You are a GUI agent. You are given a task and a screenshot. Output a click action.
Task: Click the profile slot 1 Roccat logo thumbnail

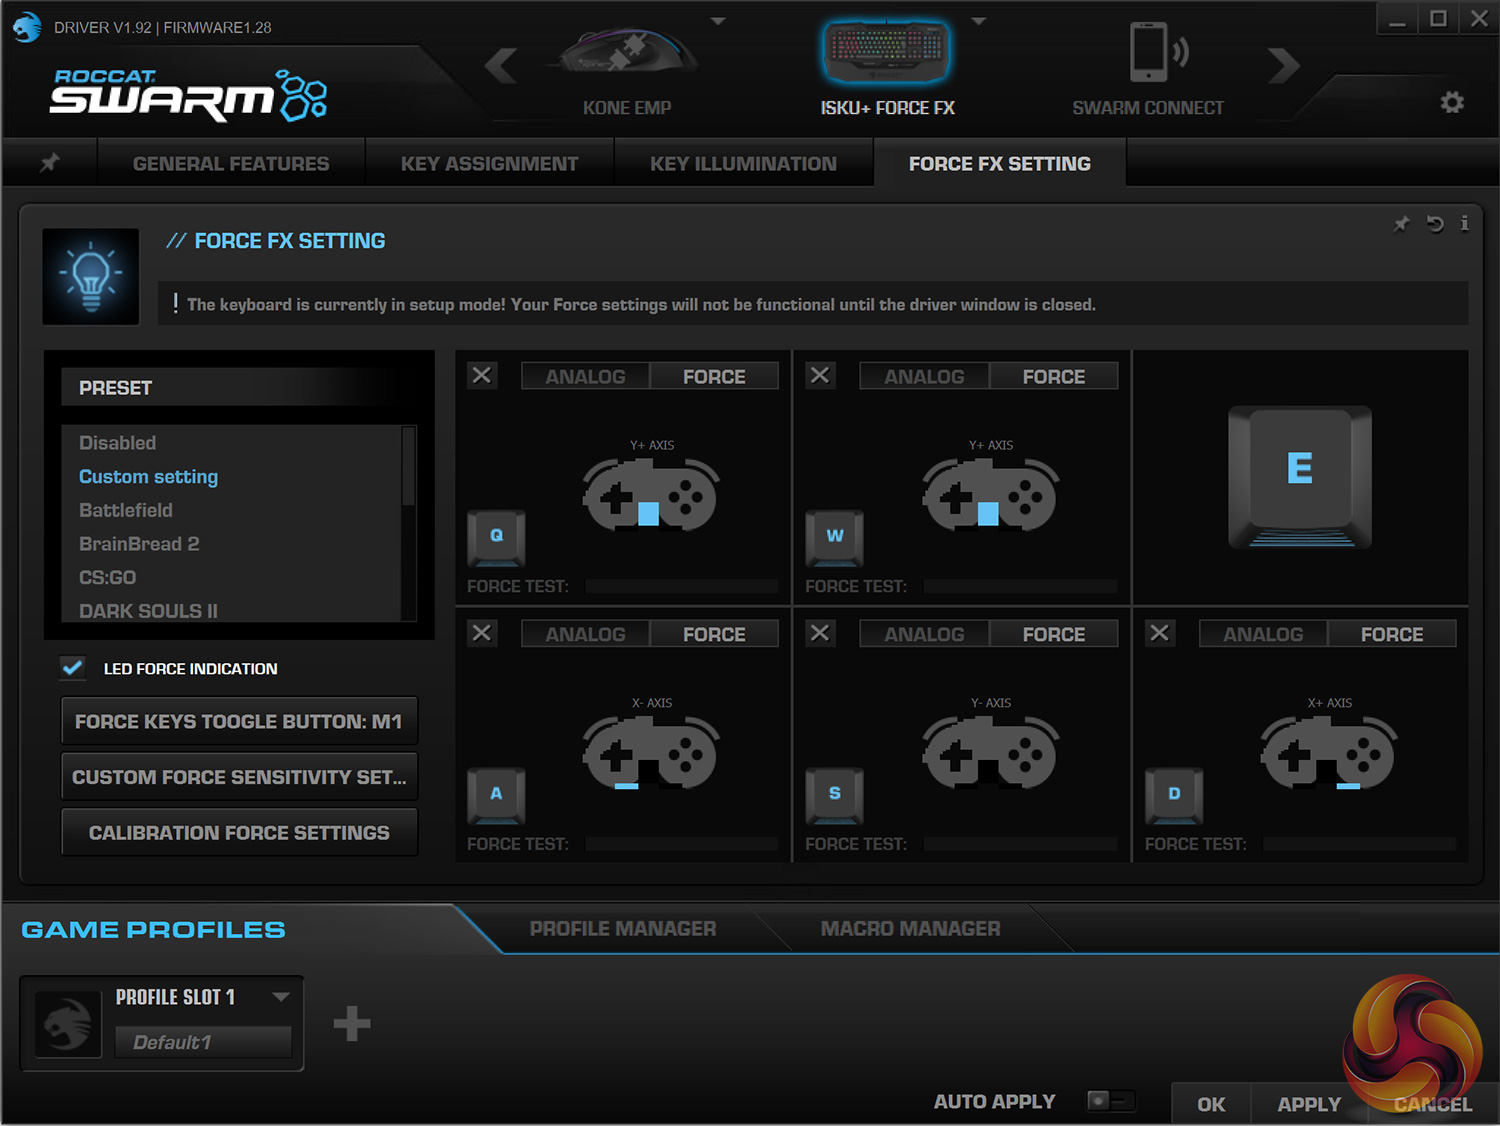68,1024
